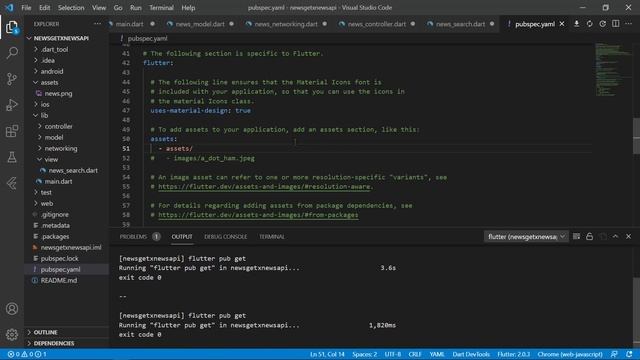Viewport: 640px width, 360px height.
Task: Open notifications bell in status bar
Action: point(629,354)
